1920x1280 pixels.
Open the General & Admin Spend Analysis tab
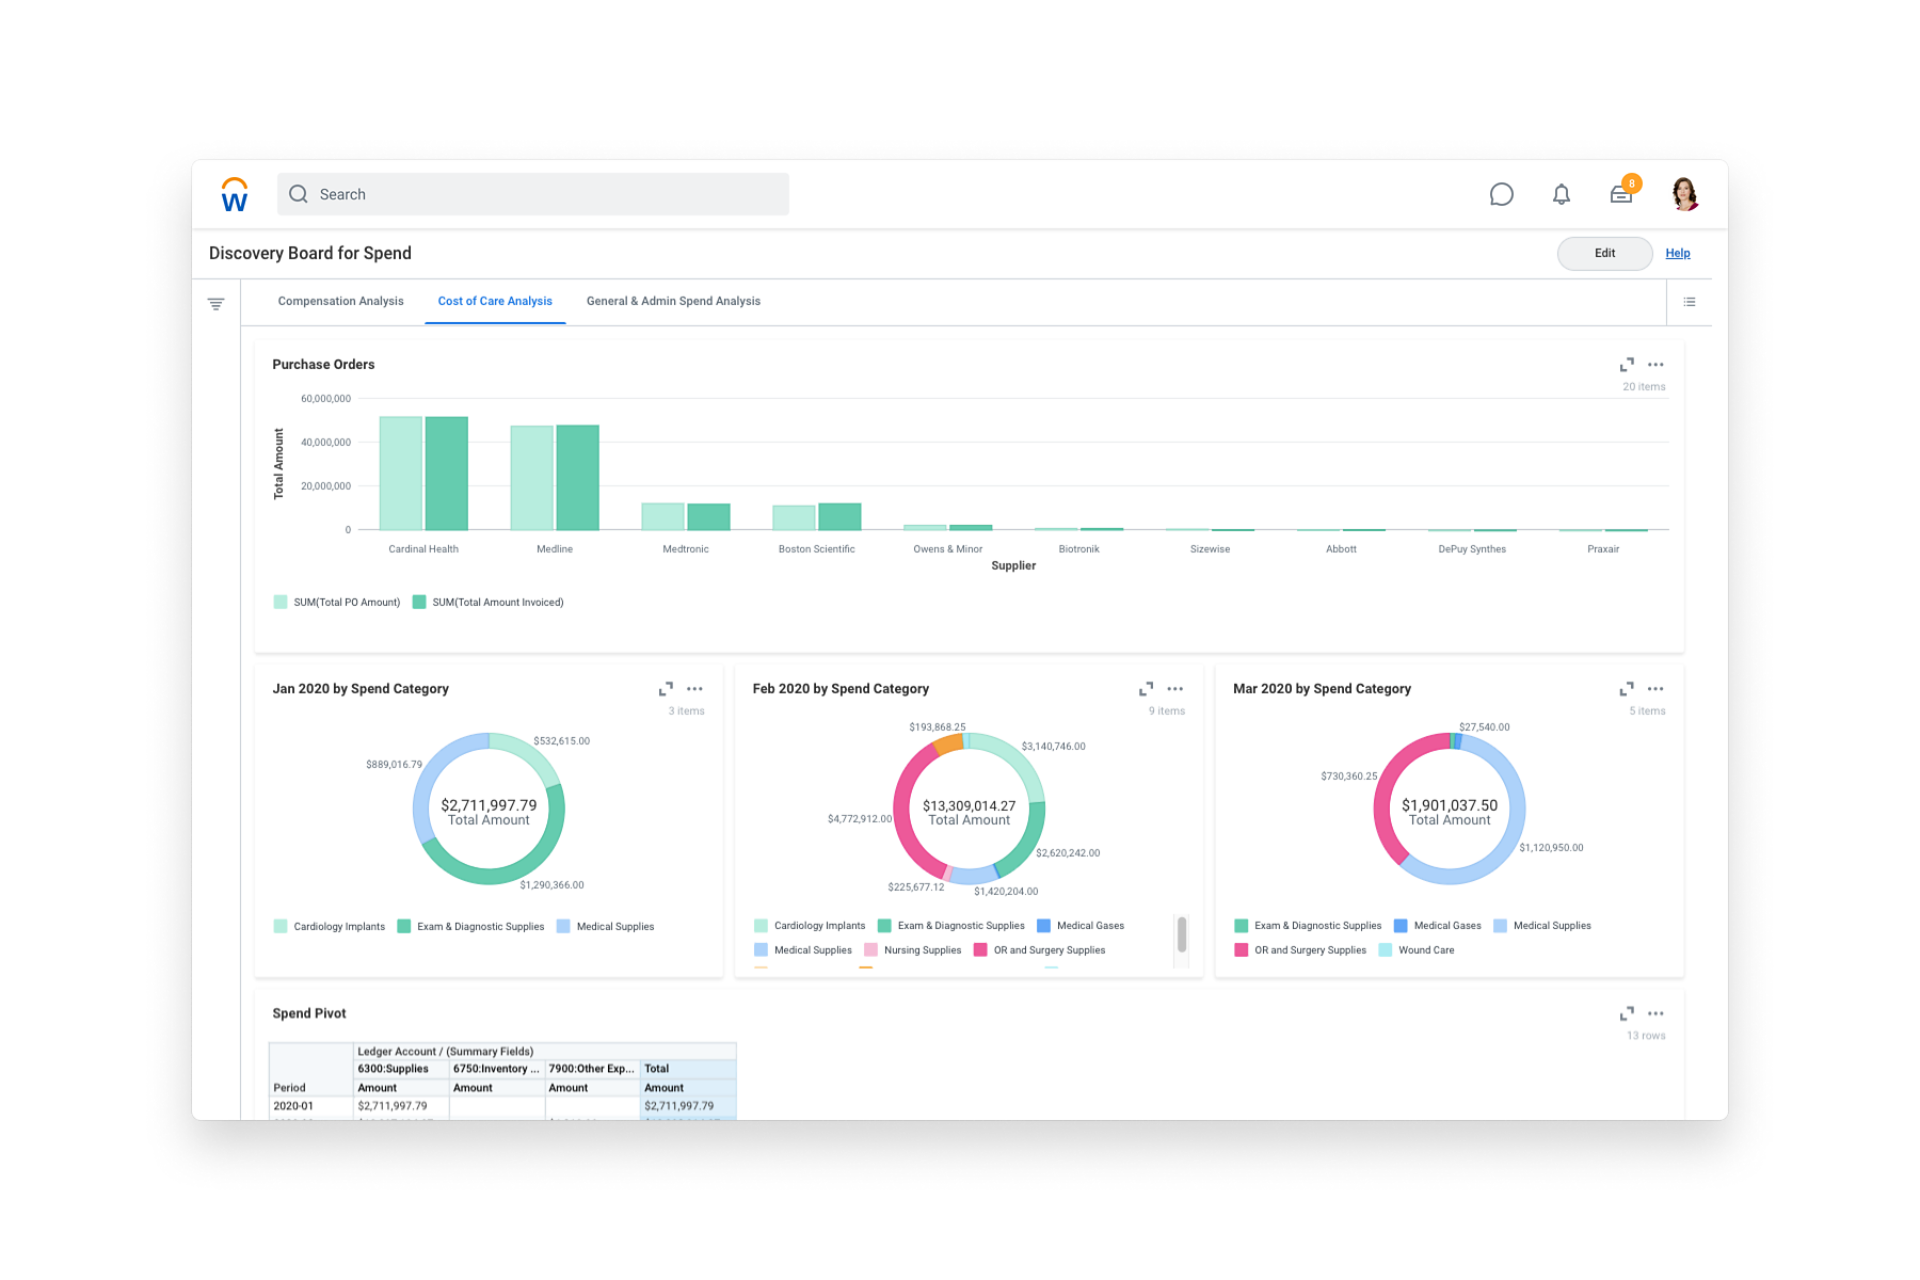(x=673, y=301)
